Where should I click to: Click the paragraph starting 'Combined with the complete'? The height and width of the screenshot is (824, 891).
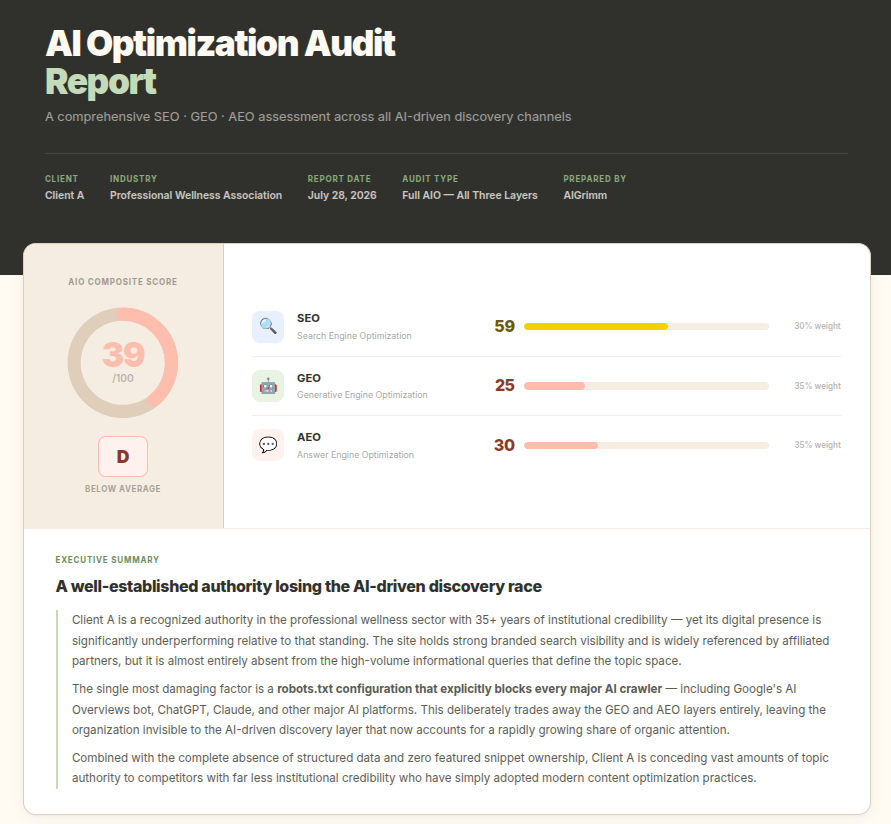tap(450, 768)
